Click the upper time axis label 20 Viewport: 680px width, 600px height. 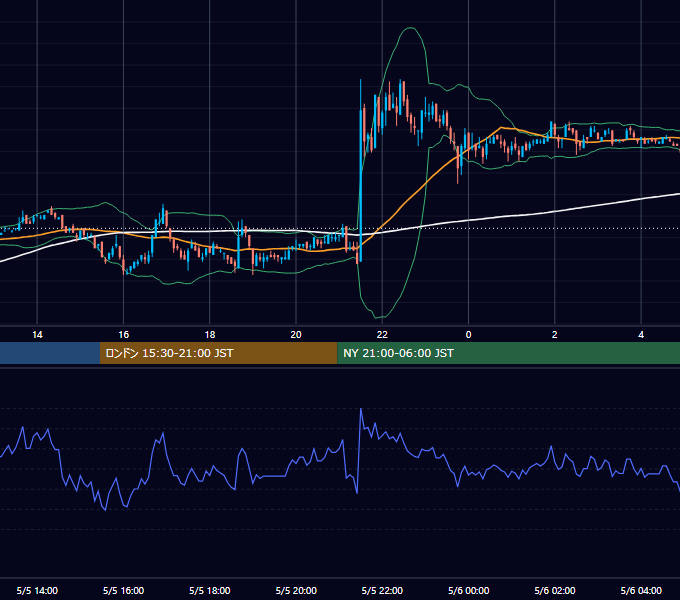click(296, 335)
